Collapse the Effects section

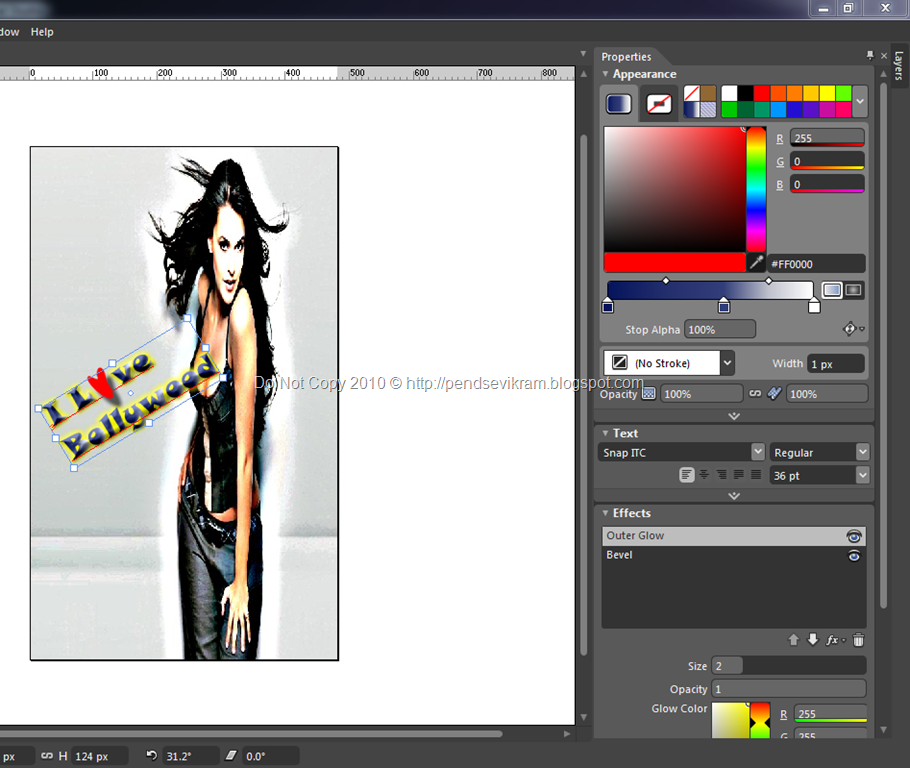point(605,513)
